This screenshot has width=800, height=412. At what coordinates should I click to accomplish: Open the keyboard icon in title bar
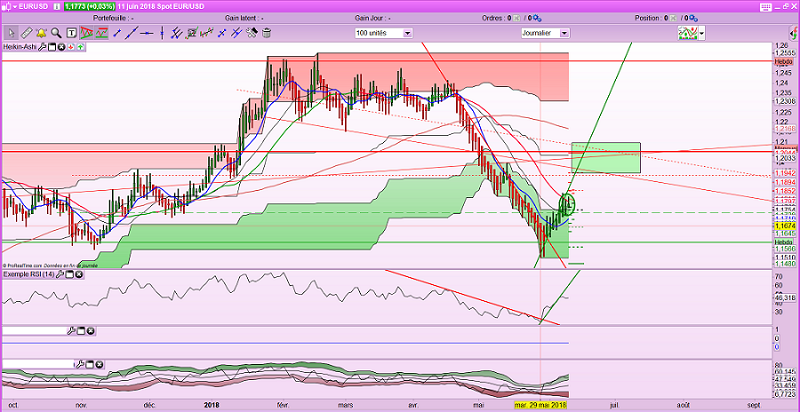765,7
